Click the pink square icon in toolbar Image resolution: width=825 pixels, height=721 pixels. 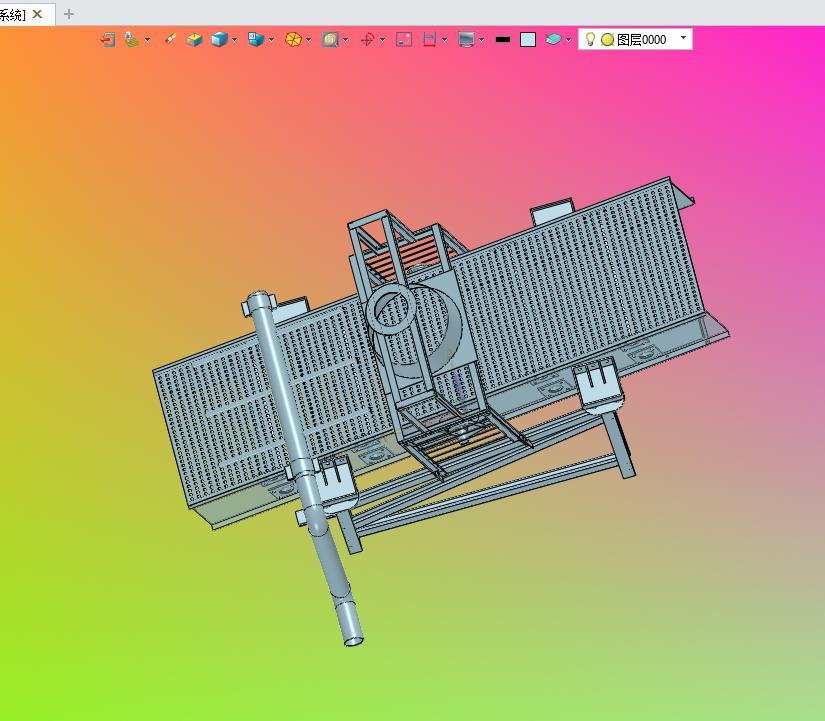point(404,39)
